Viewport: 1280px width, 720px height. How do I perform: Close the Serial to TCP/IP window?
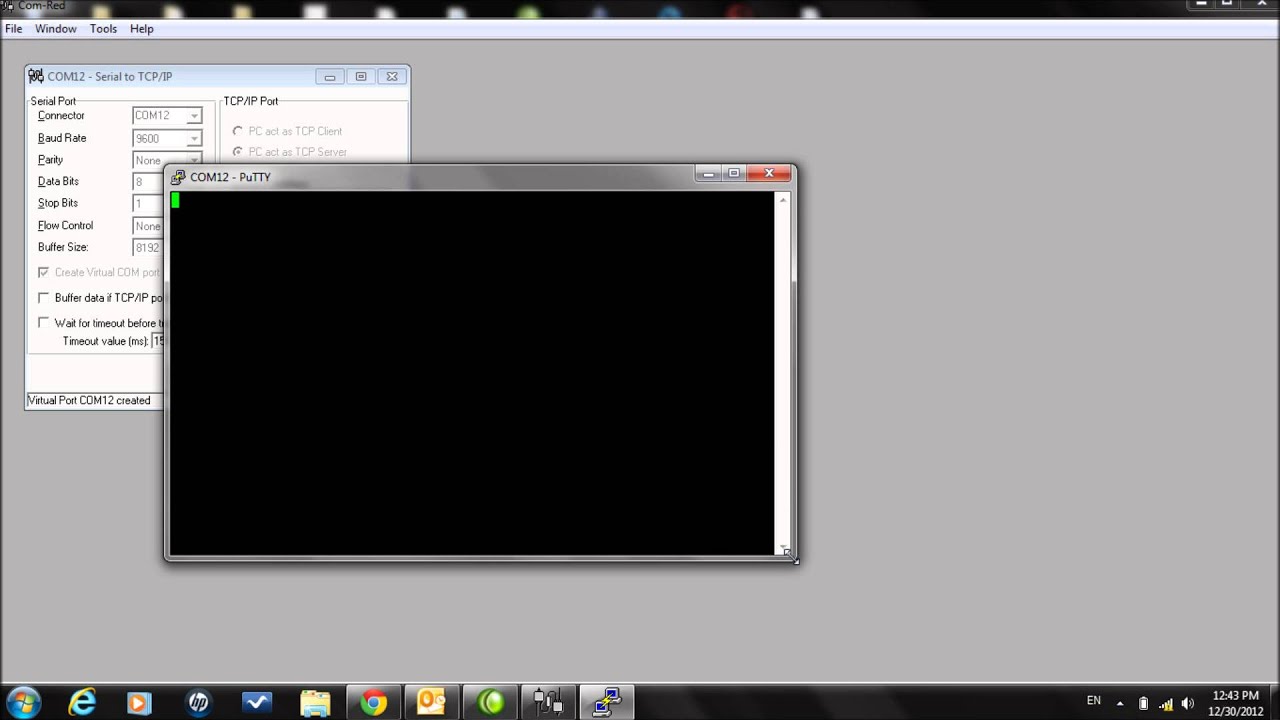[392, 76]
